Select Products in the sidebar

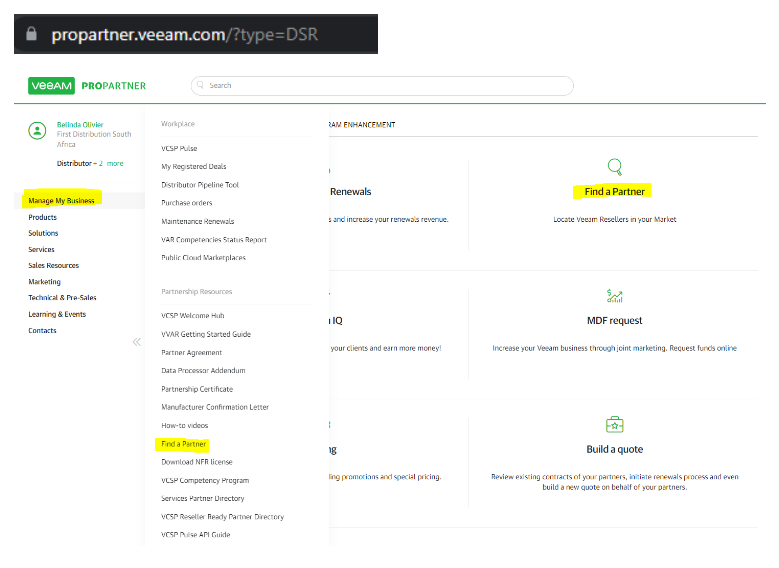click(43, 217)
